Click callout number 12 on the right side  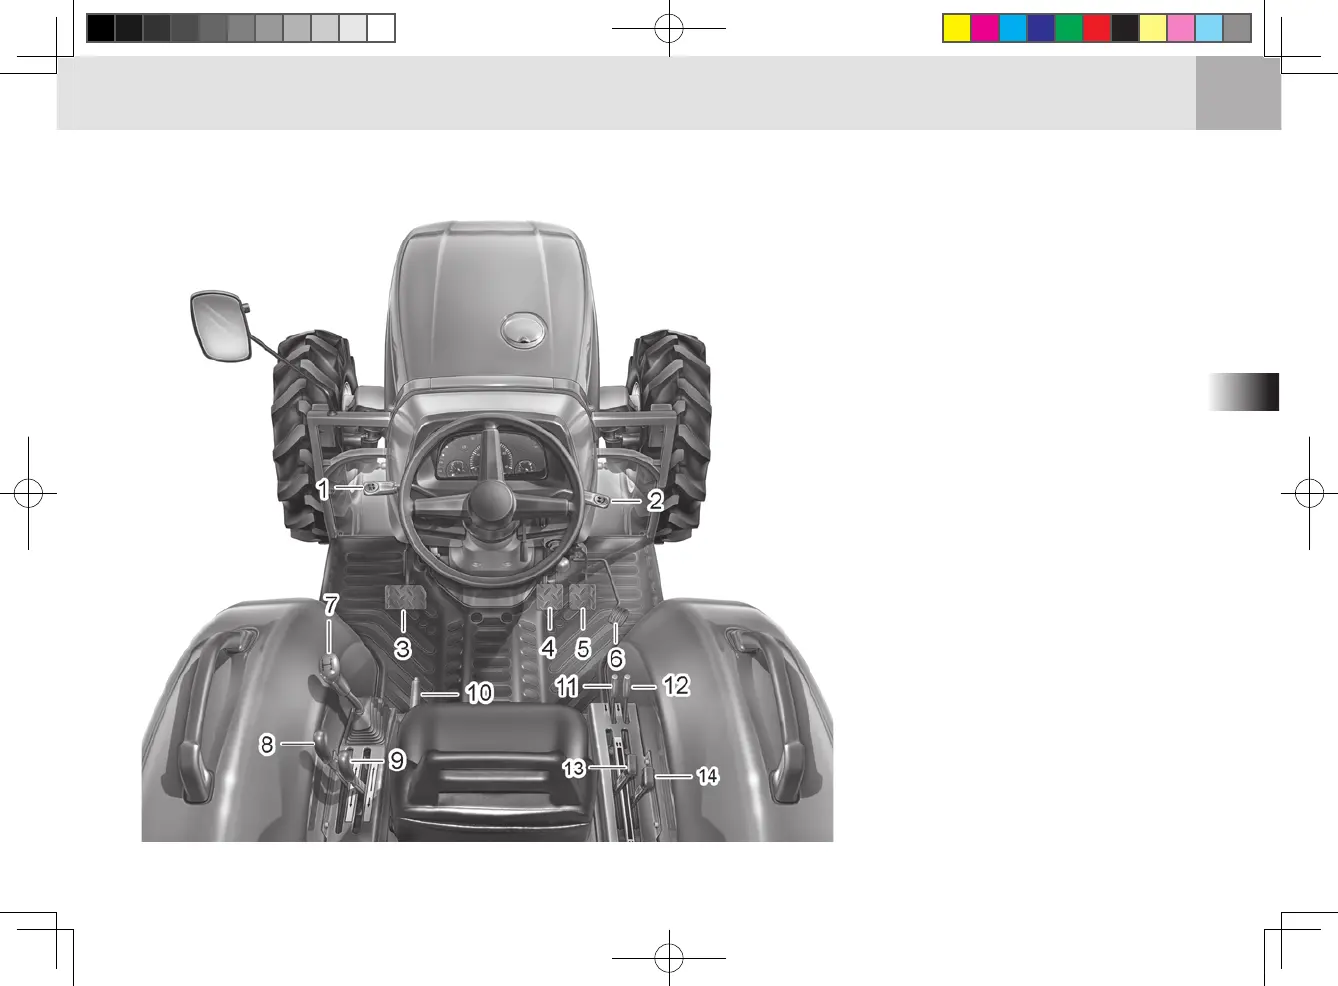point(676,685)
